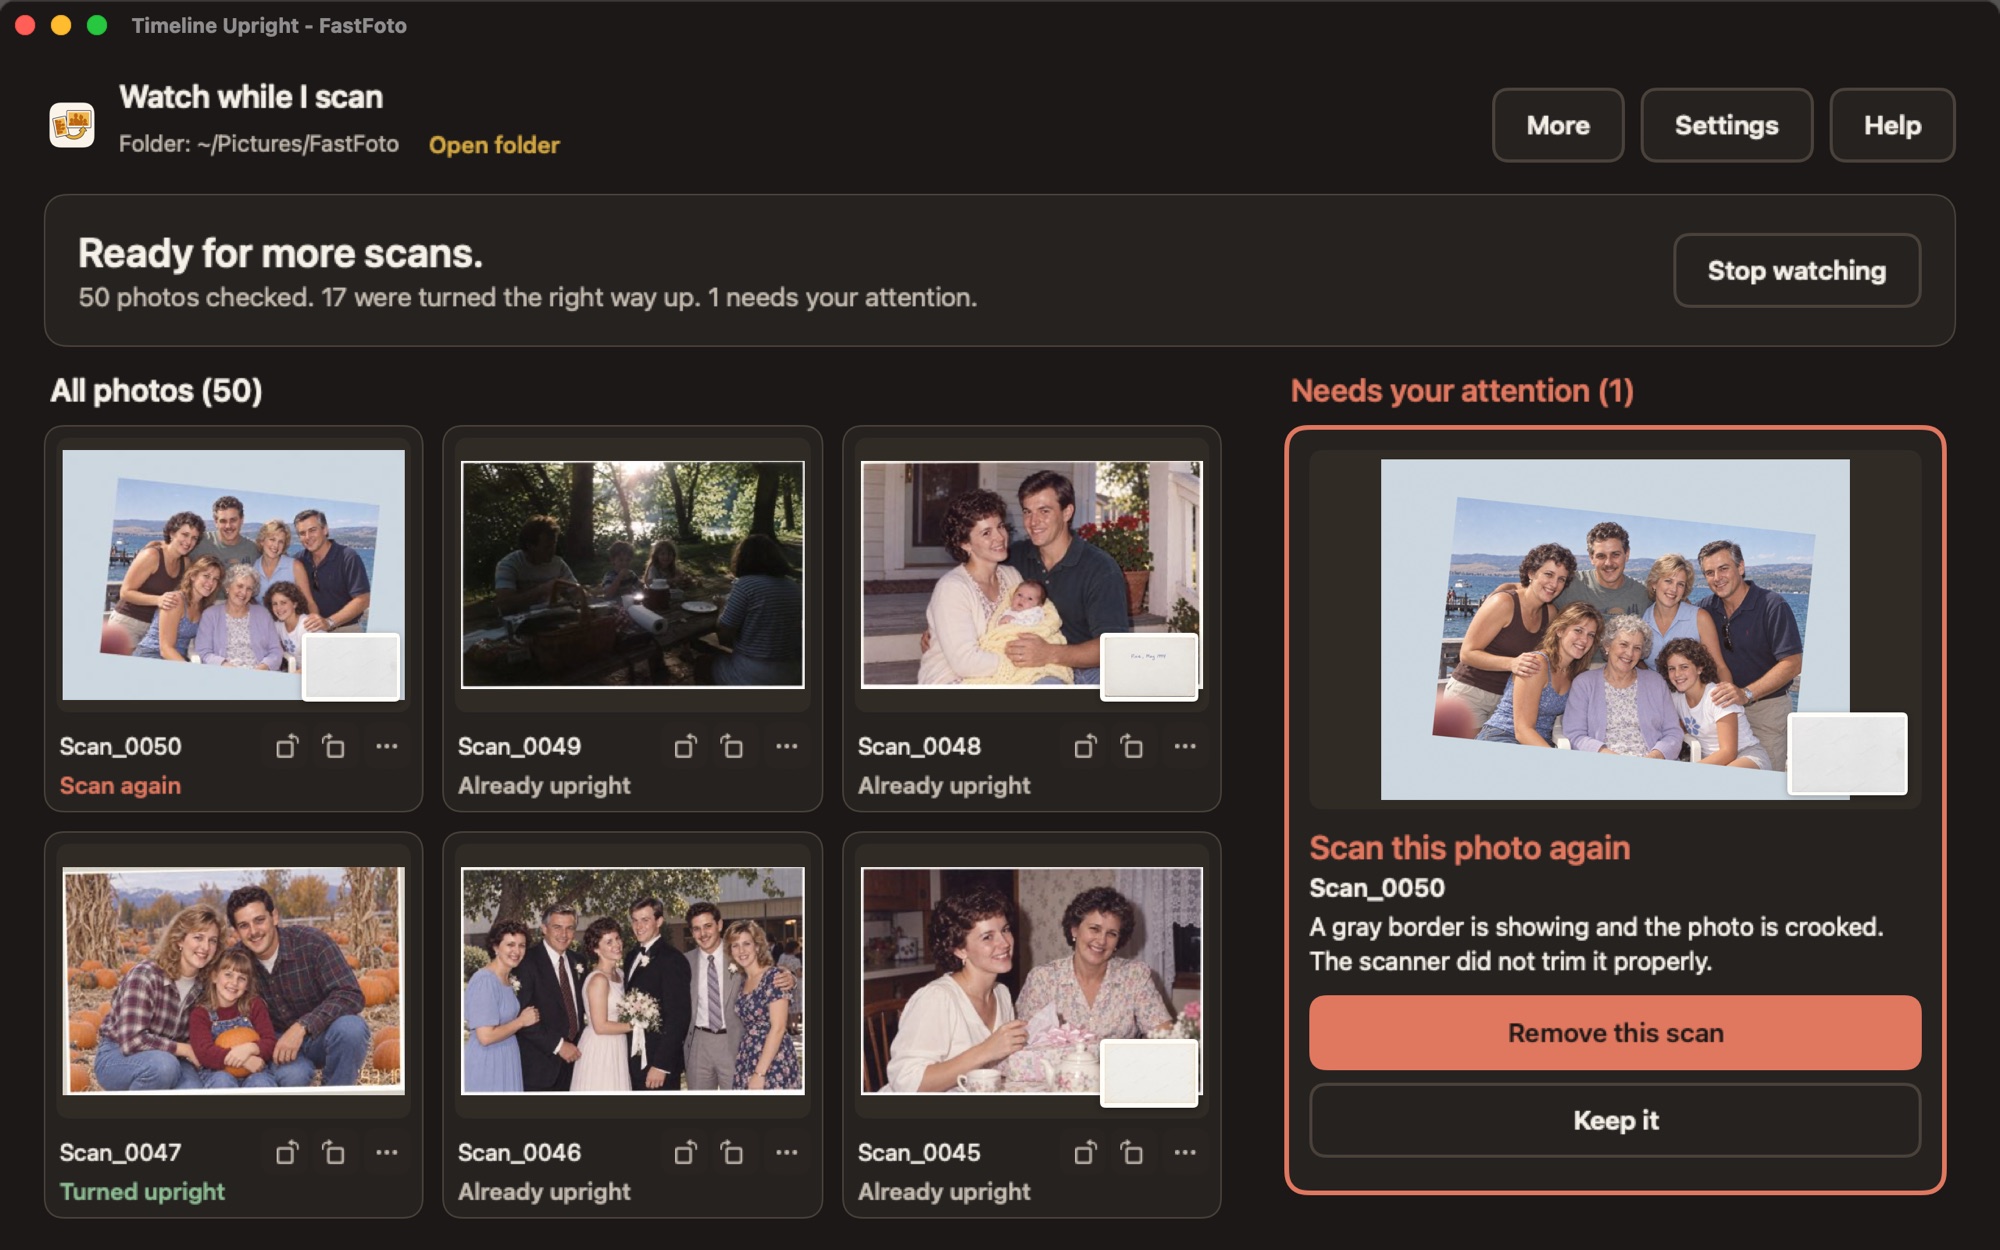Rotate Scan_0047 left
Viewport: 2000px width, 1250px height.
[287, 1152]
